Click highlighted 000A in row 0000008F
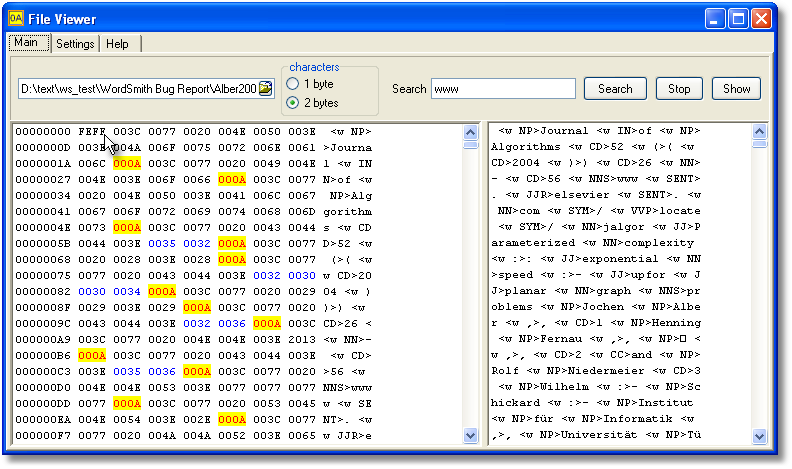 click(x=197, y=307)
